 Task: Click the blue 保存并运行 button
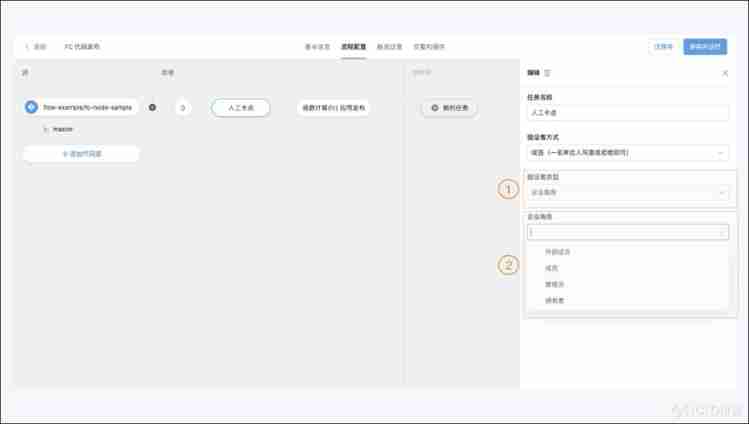pyautogui.click(x=705, y=47)
